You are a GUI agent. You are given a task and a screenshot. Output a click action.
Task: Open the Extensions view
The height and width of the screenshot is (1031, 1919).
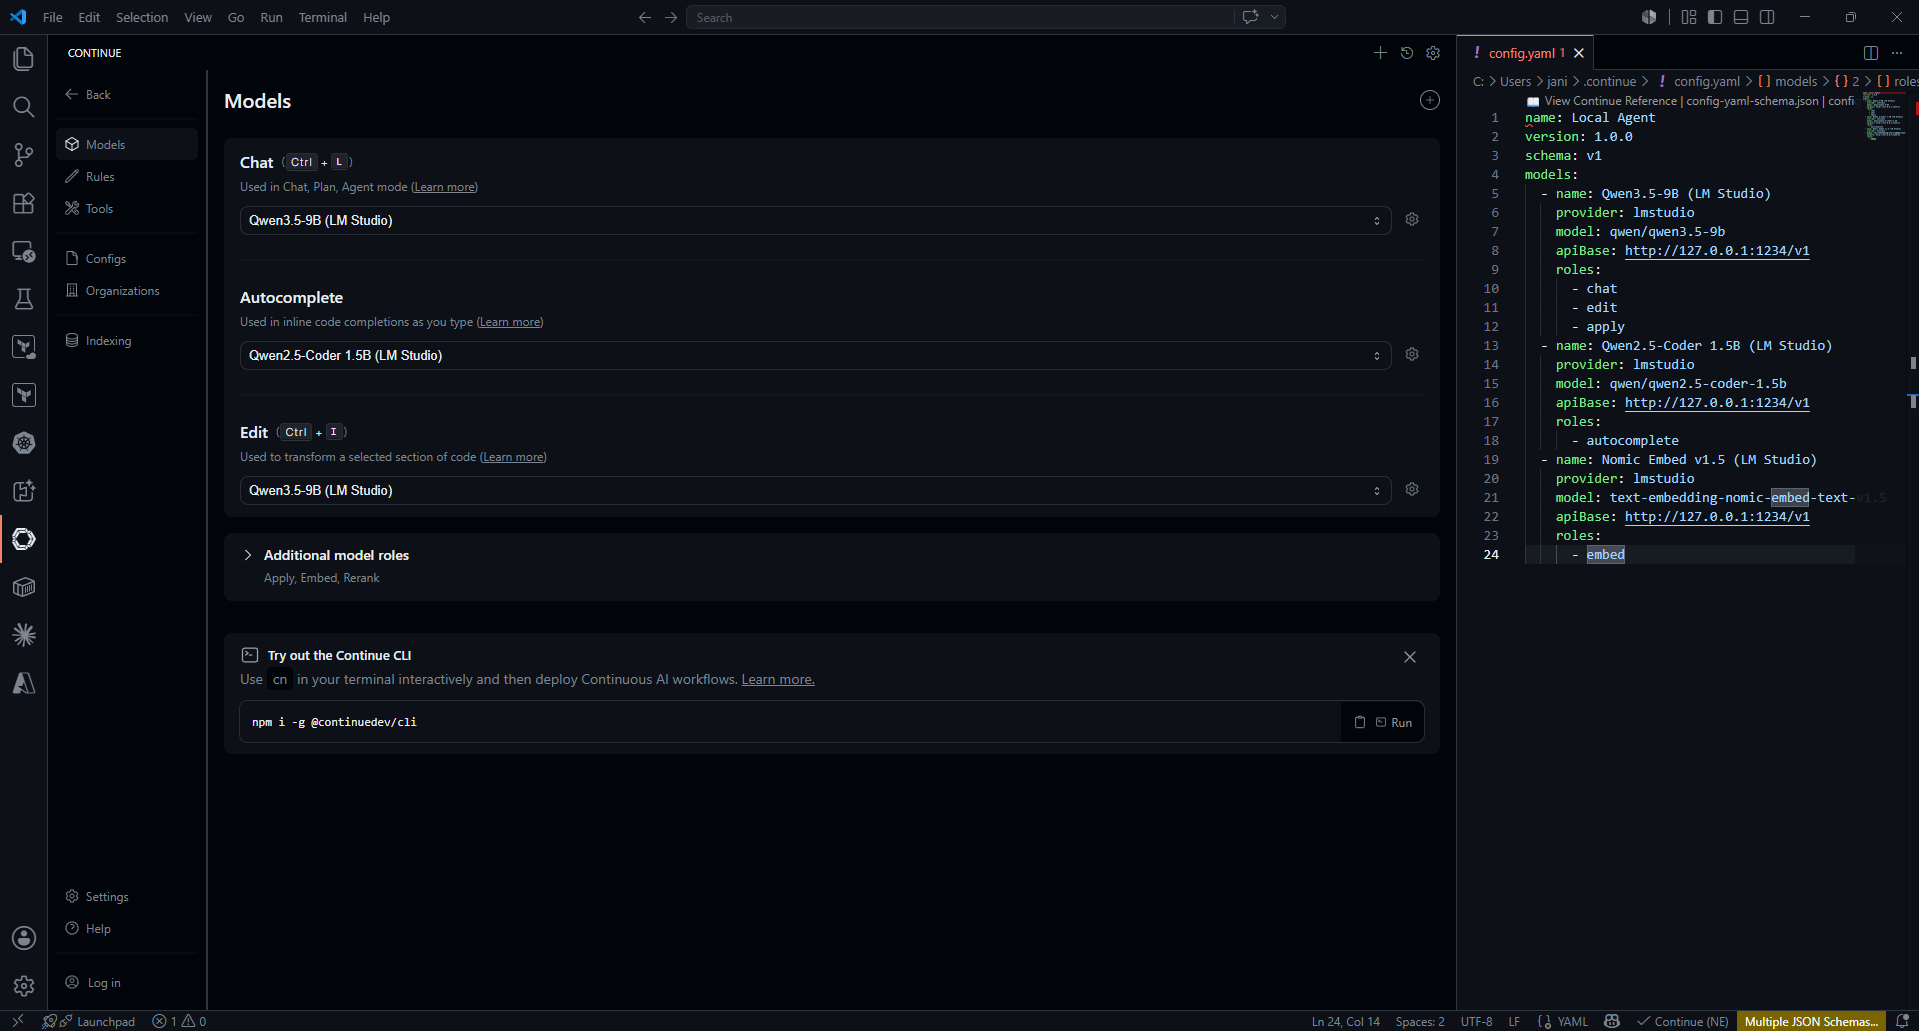(x=23, y=203)
